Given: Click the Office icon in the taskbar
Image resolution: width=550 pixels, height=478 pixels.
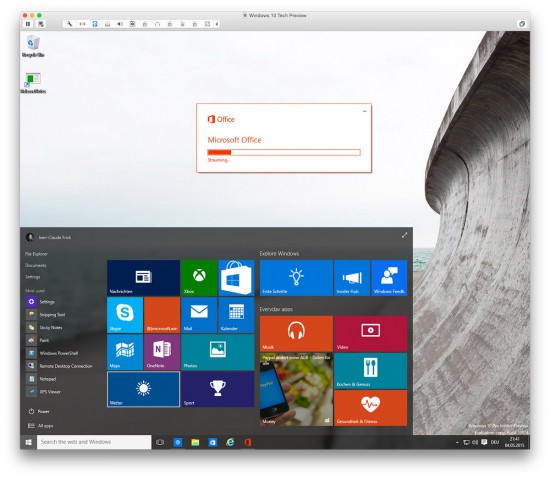Looking at the screenshot, I should [248, 442].
